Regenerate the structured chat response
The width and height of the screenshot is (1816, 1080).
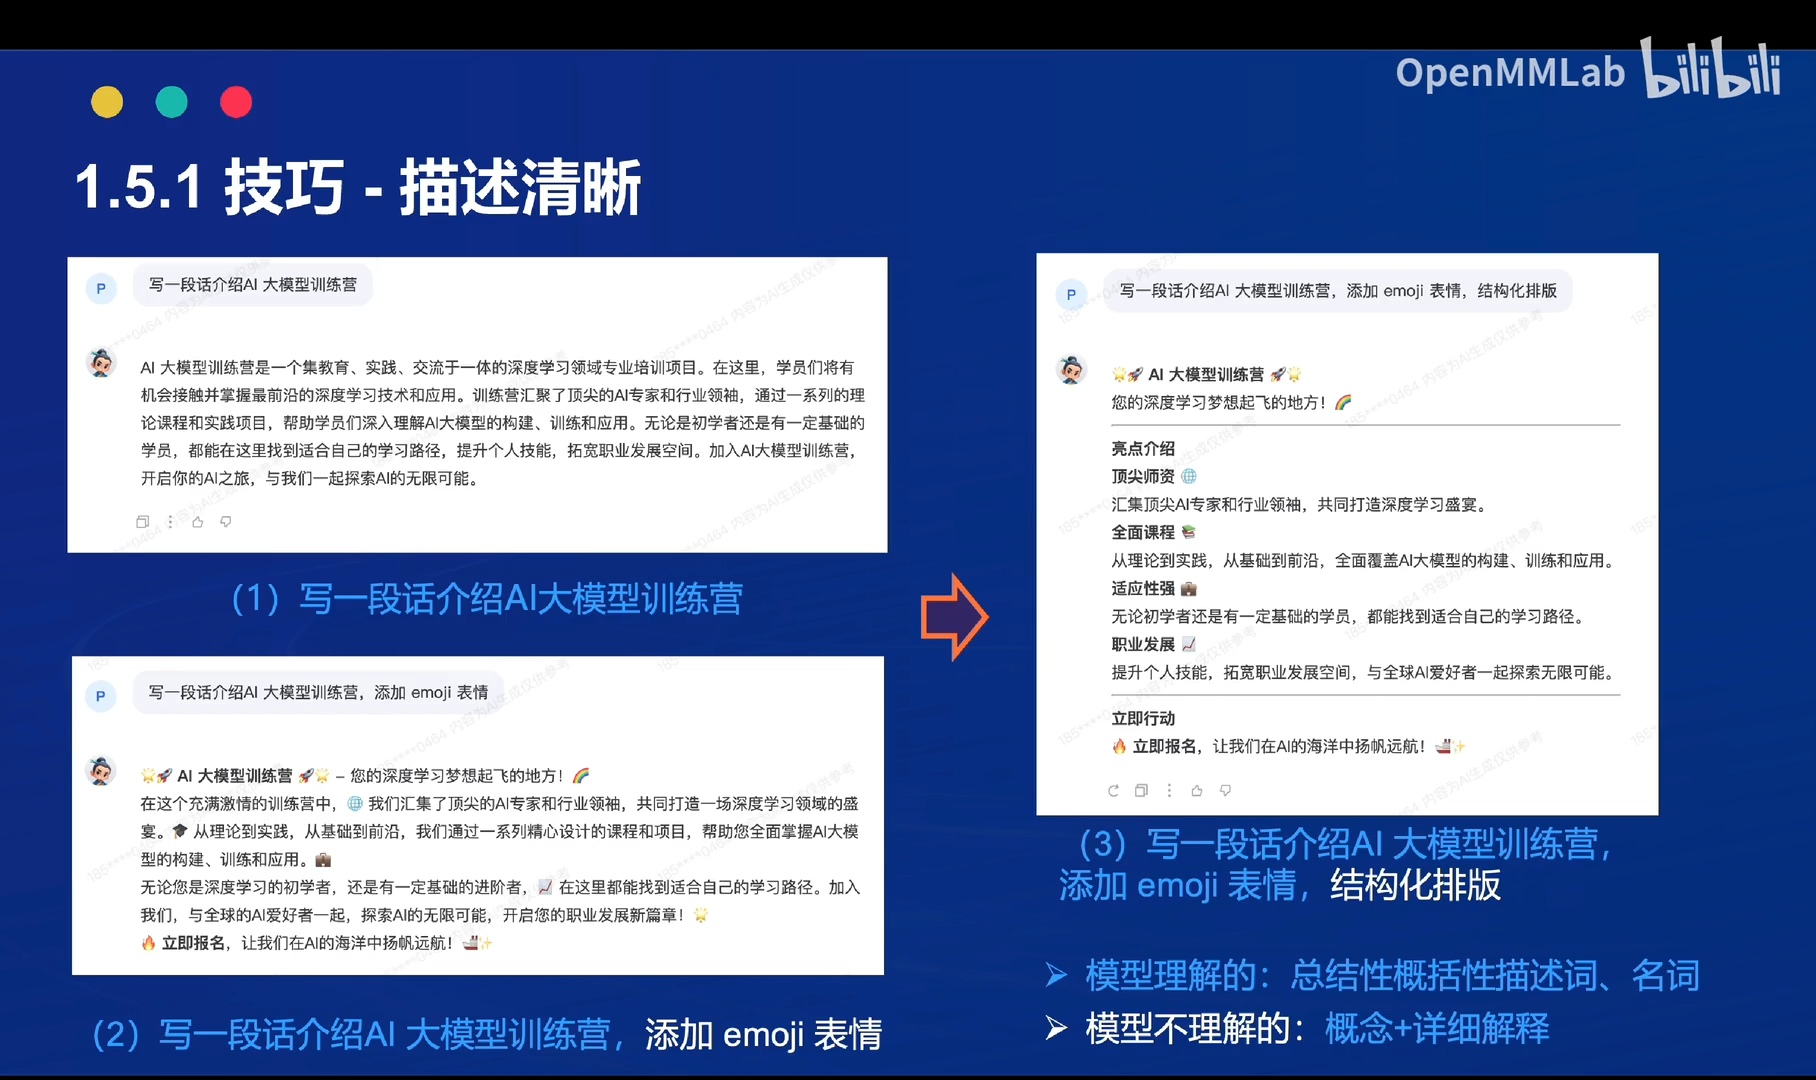tap(1114, 790)
